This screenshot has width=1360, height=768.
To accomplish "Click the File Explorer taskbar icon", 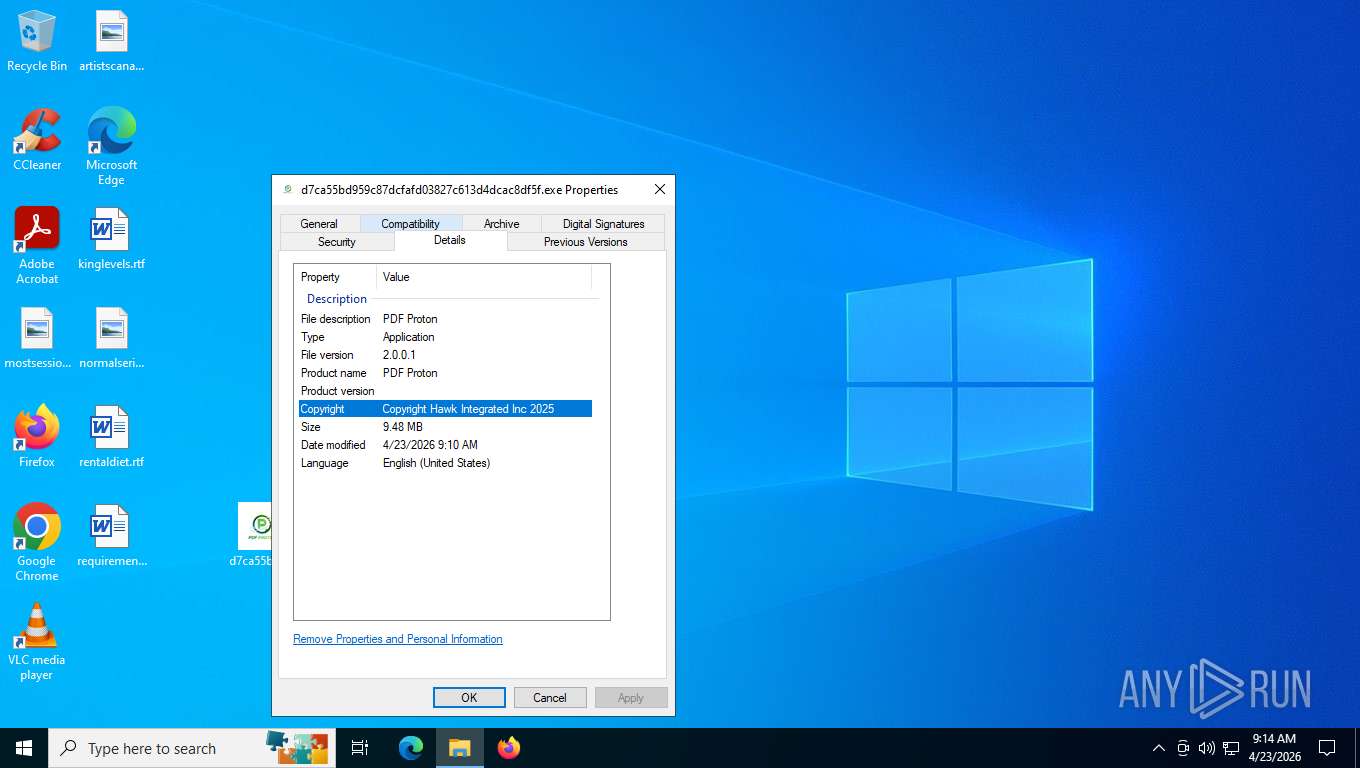I will (x=460, y=748).
